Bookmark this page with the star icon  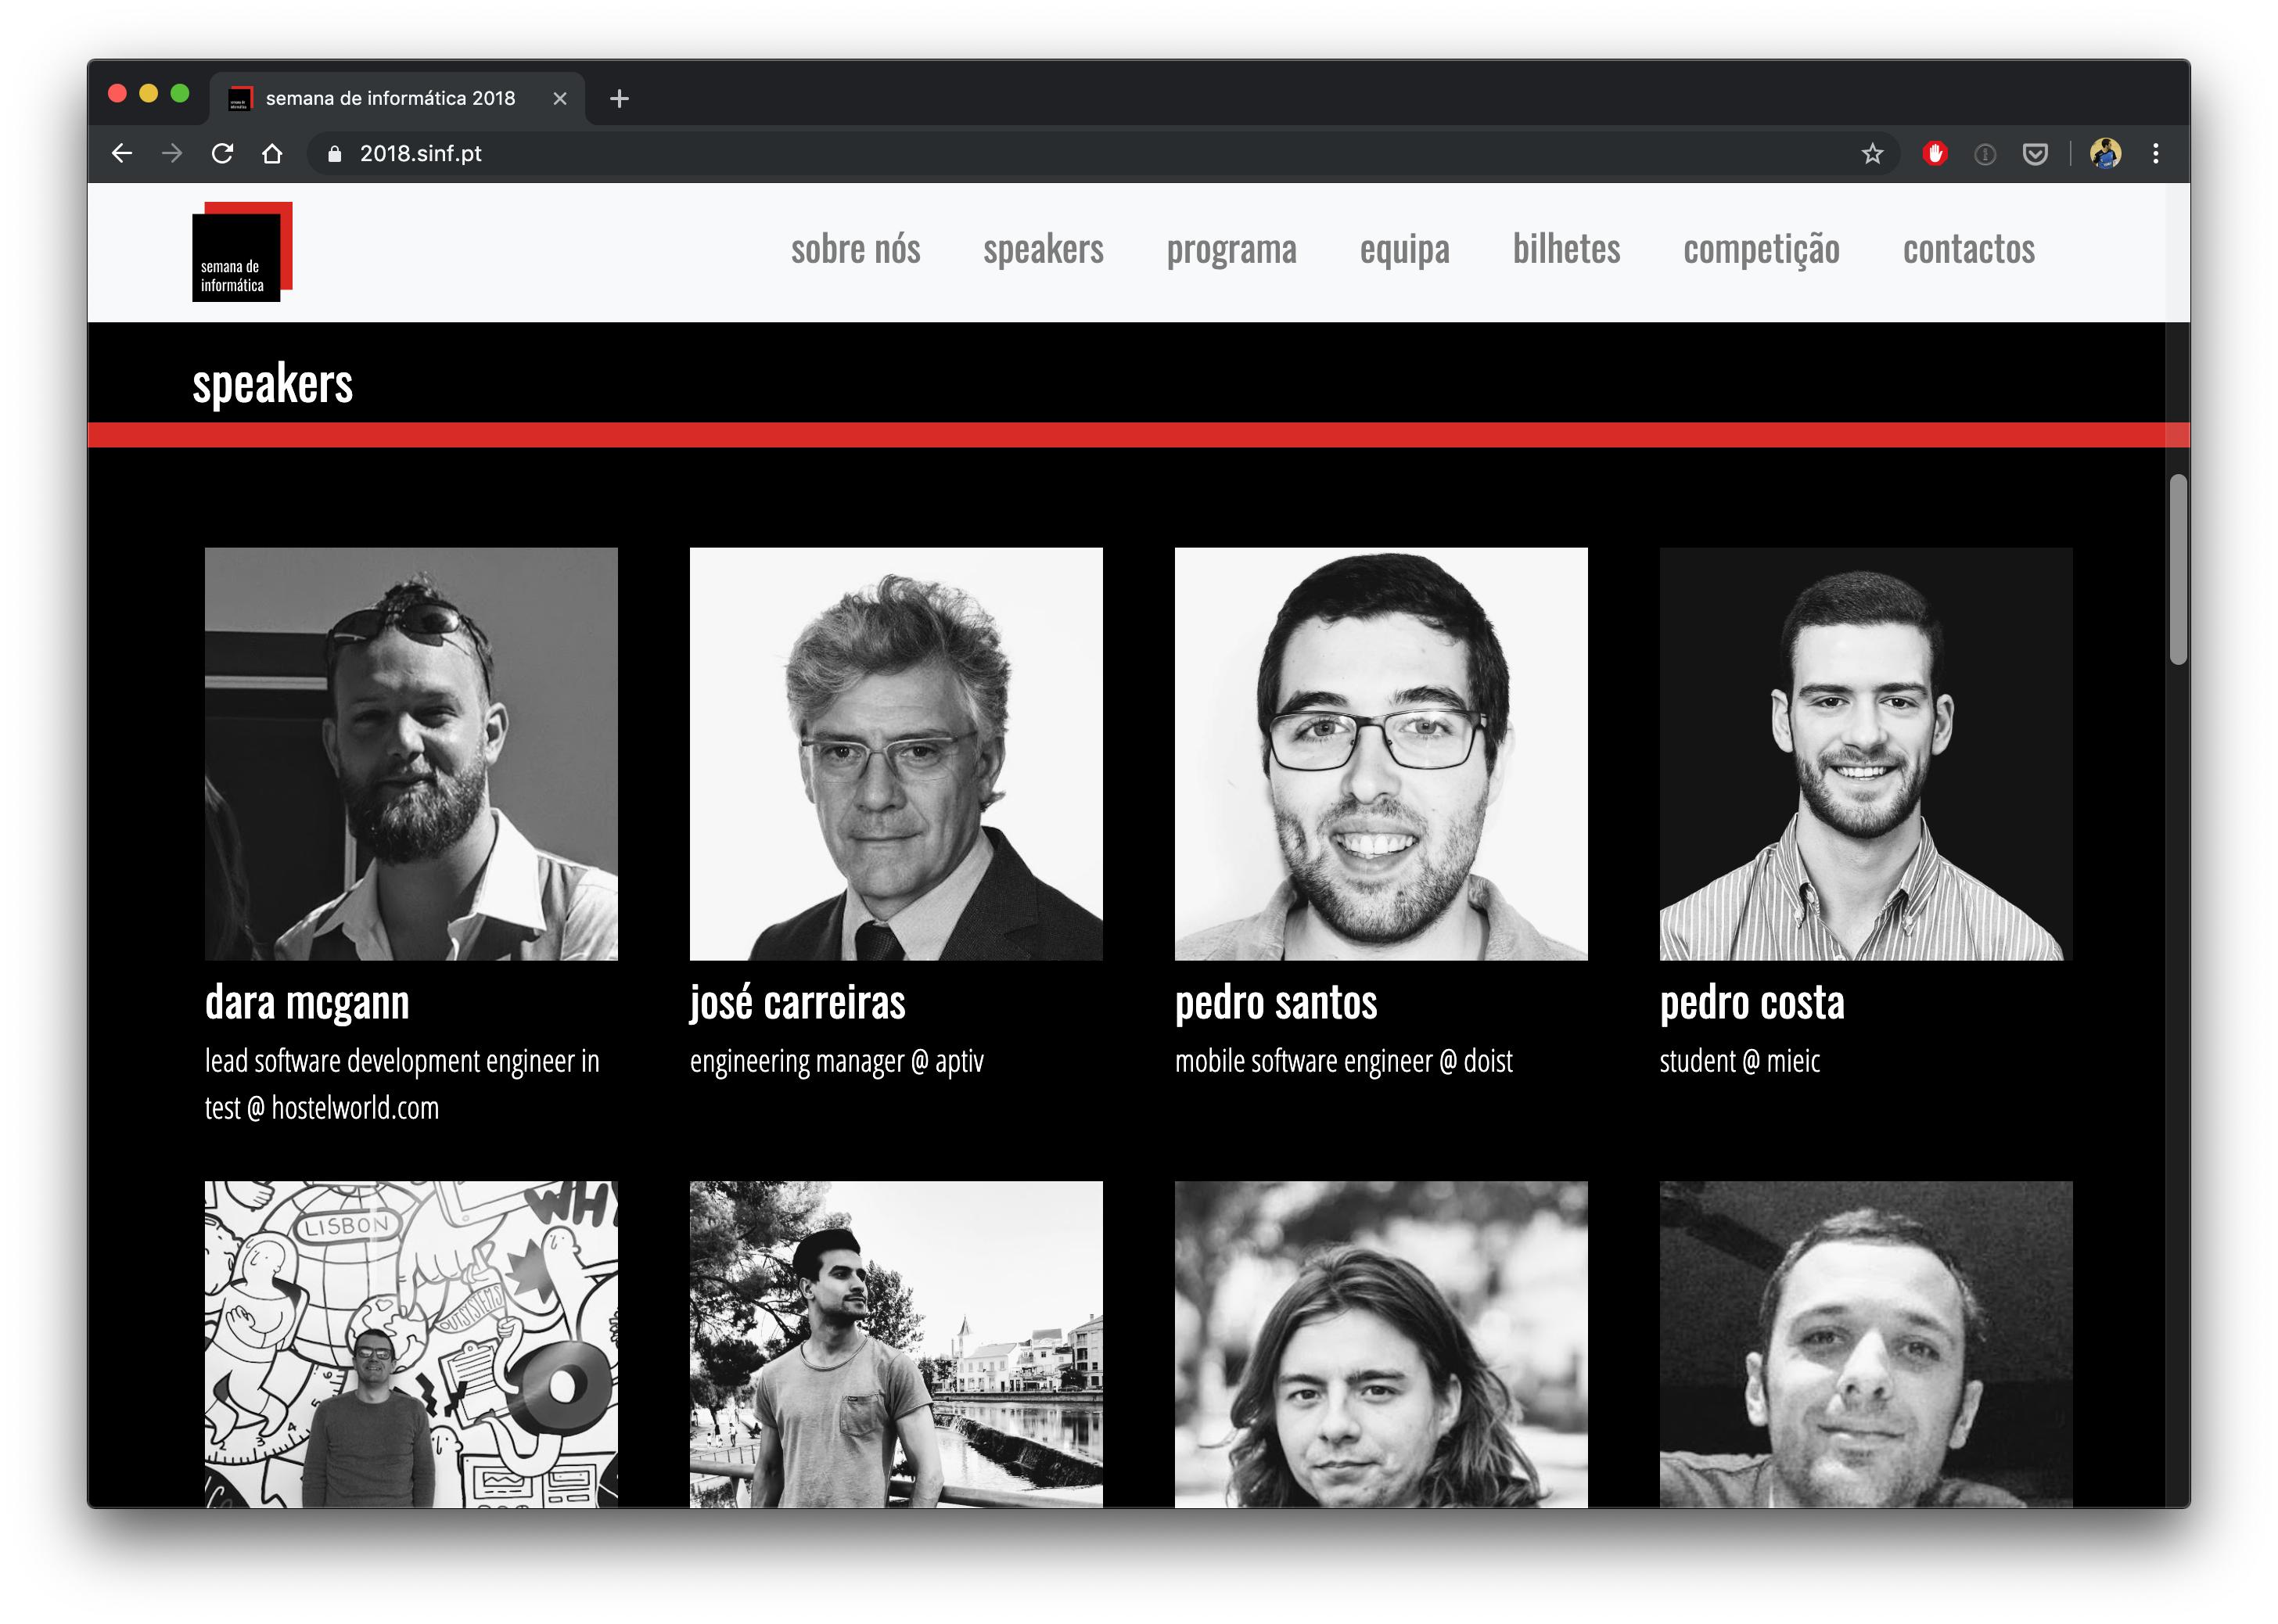tap(1871, 153)
